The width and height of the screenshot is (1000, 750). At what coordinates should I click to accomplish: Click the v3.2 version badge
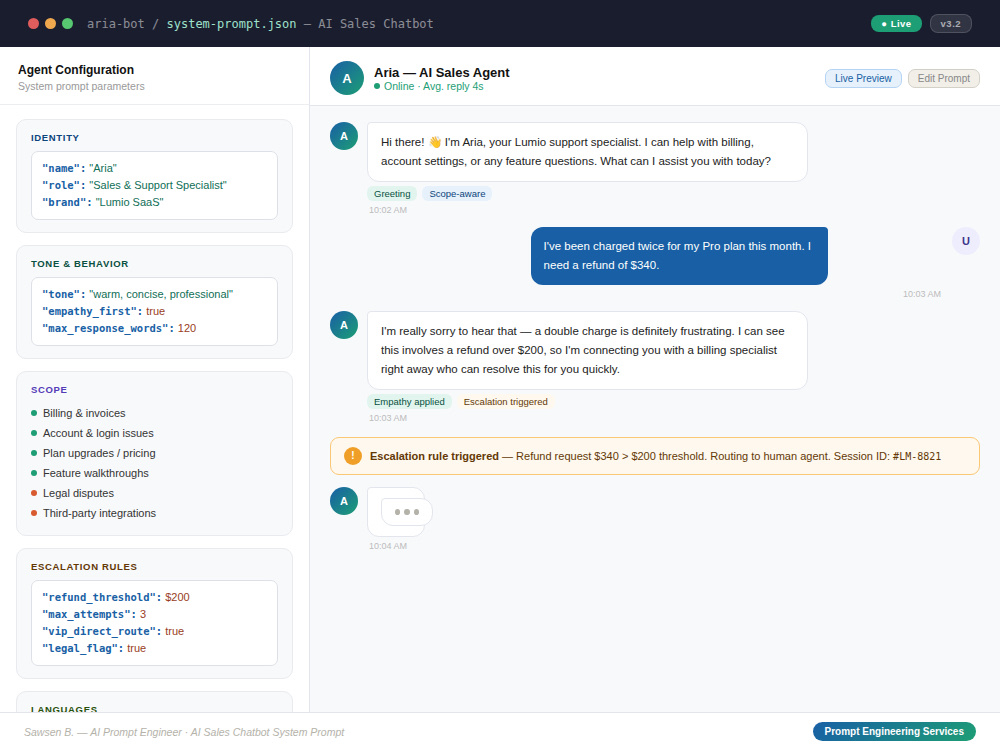(950, 24)
